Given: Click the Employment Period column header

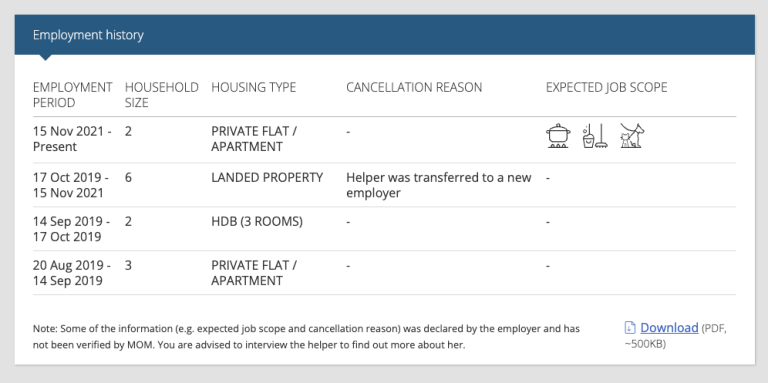Looking at the screenshot, I should click(72, 95).
